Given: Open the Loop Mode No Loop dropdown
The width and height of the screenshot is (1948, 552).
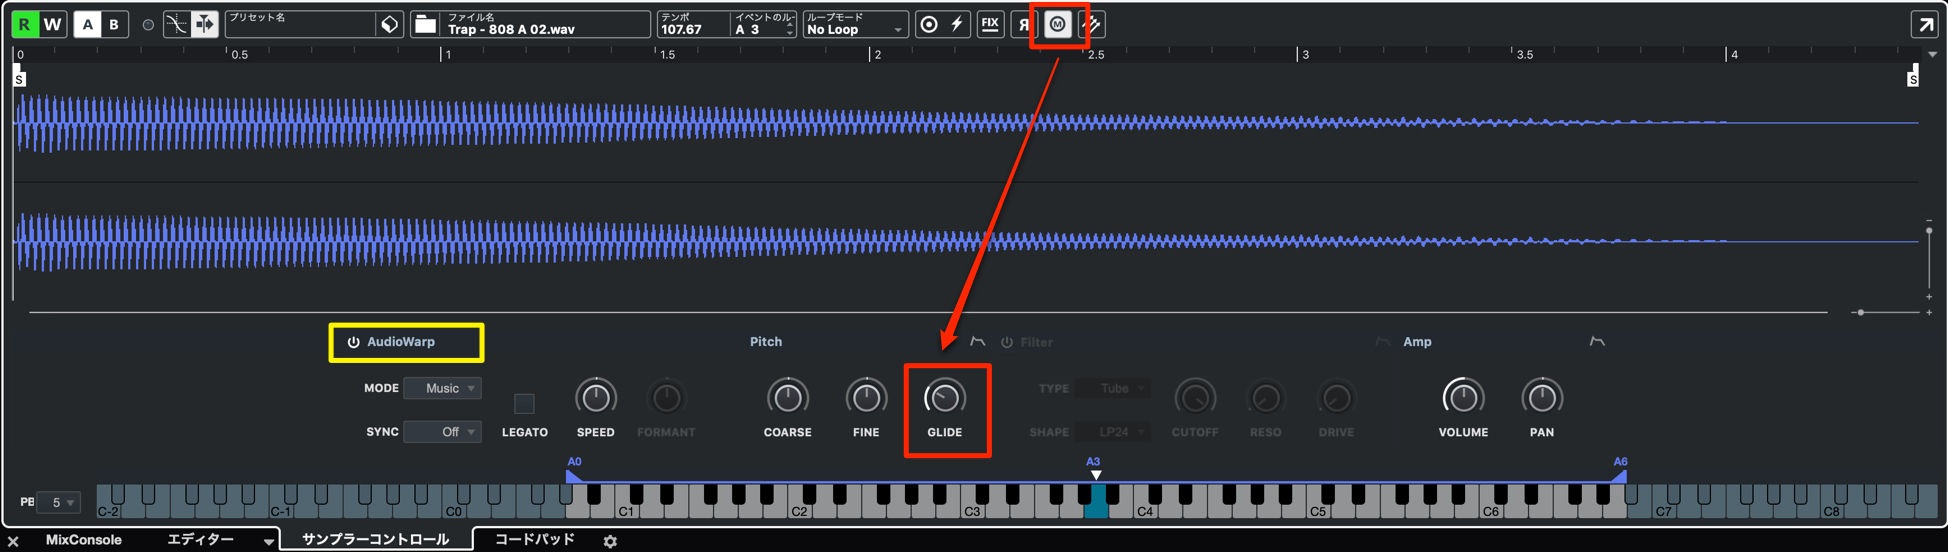Looking at the screenshot, I should 855,24.
